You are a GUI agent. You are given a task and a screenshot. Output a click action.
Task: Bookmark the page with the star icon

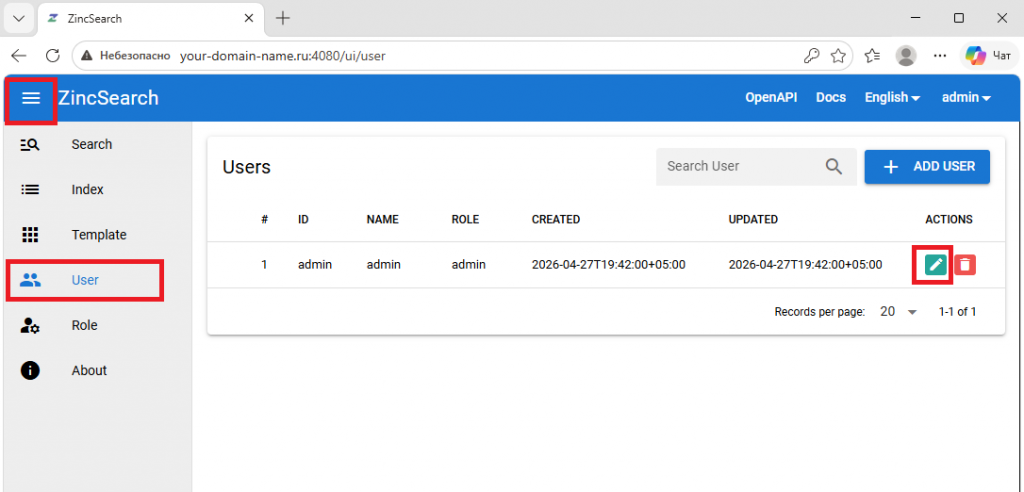click(838, 56)
